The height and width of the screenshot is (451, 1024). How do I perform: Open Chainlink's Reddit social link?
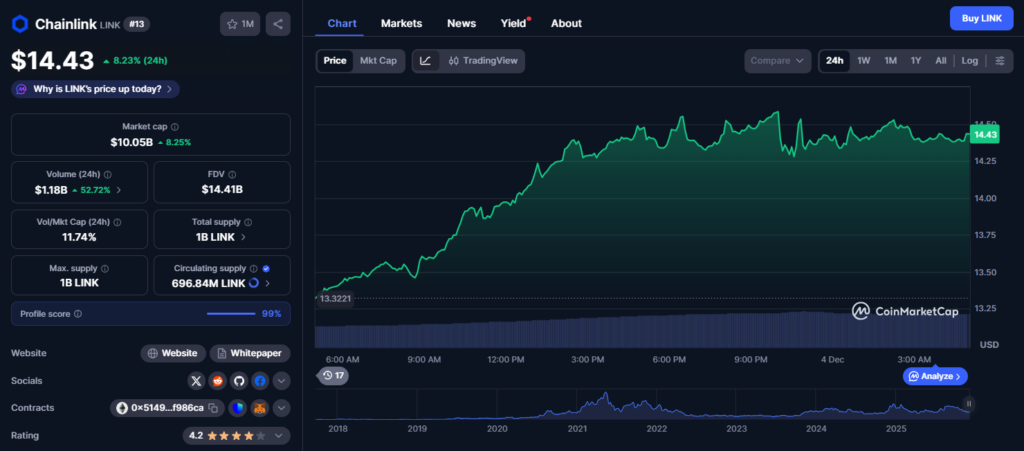click(218, 381)
